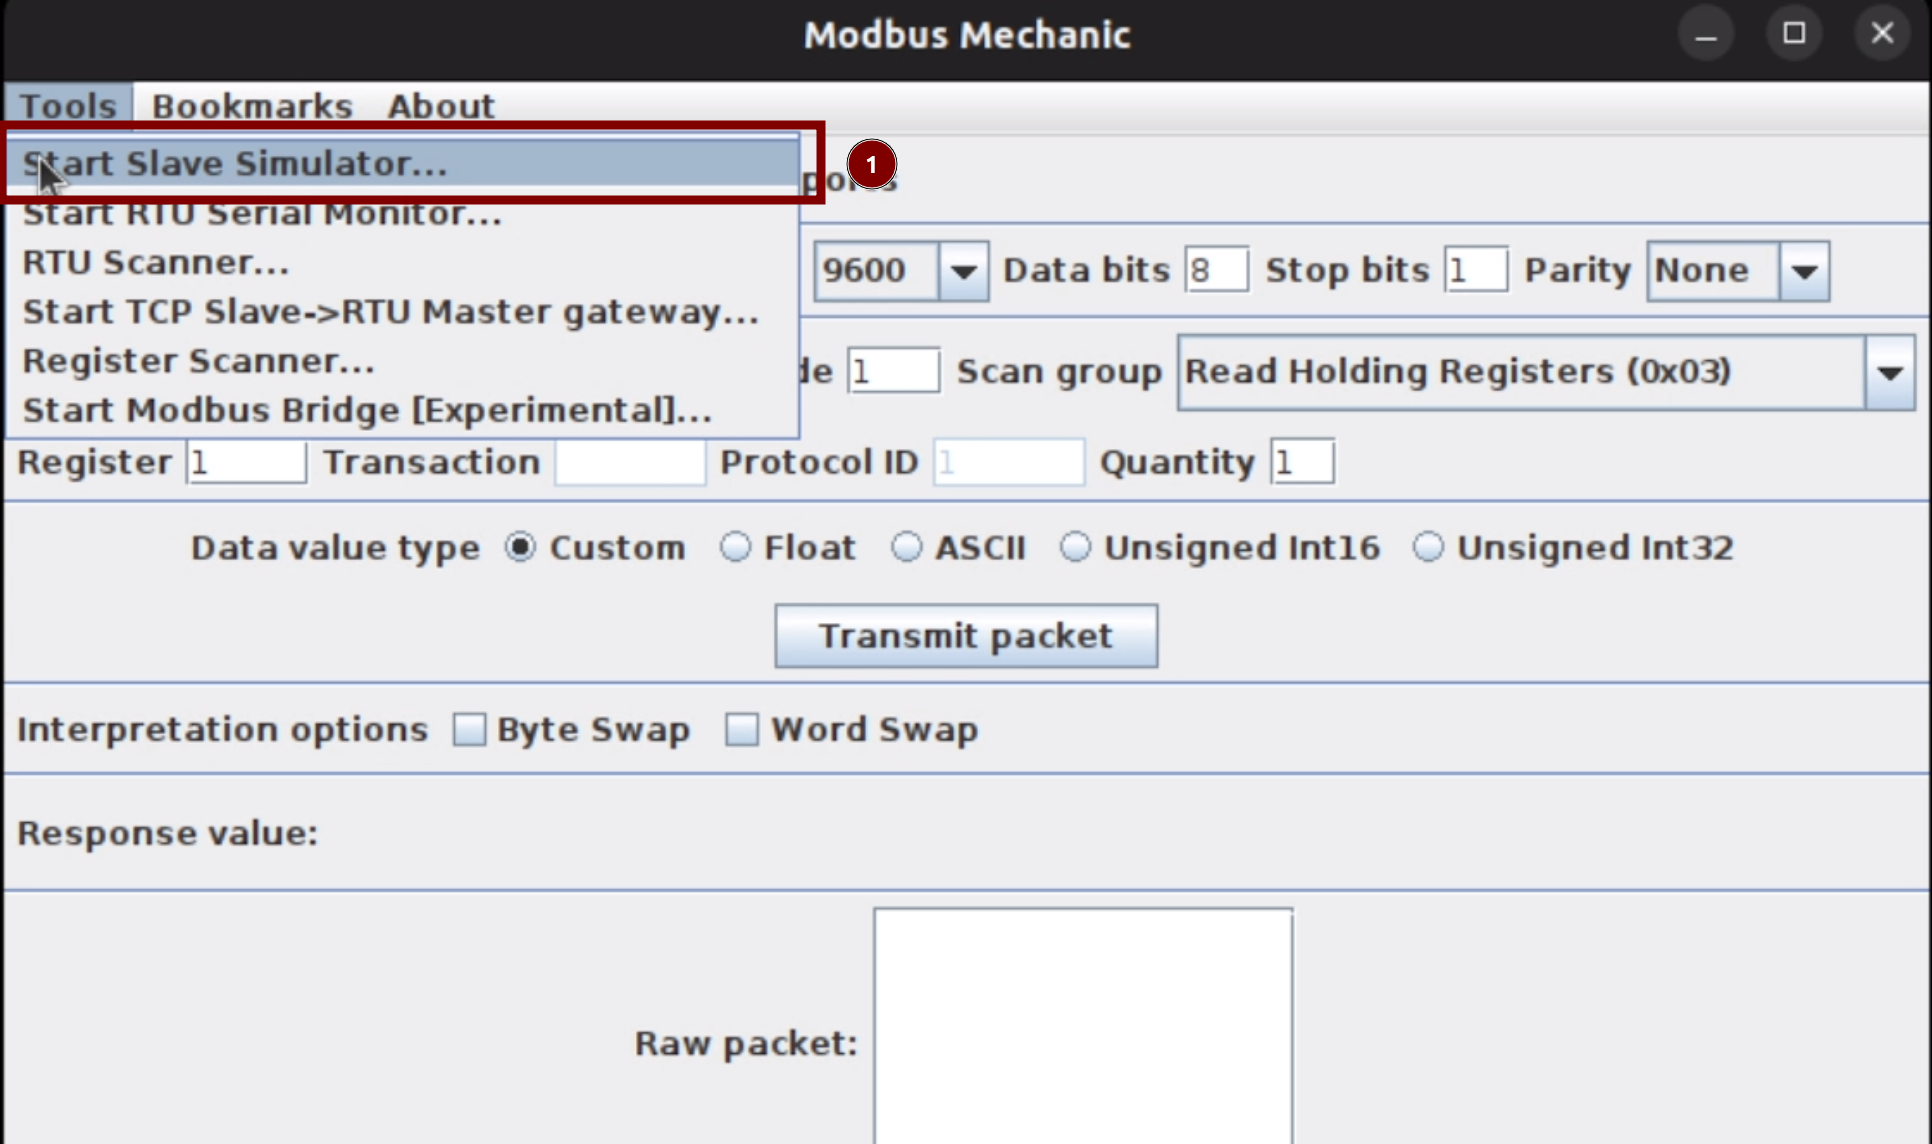Image resolution: width=1932 pixels, height=1144 pixels.
Task: Open the Tools menu
Action: (x=68, y=105)
